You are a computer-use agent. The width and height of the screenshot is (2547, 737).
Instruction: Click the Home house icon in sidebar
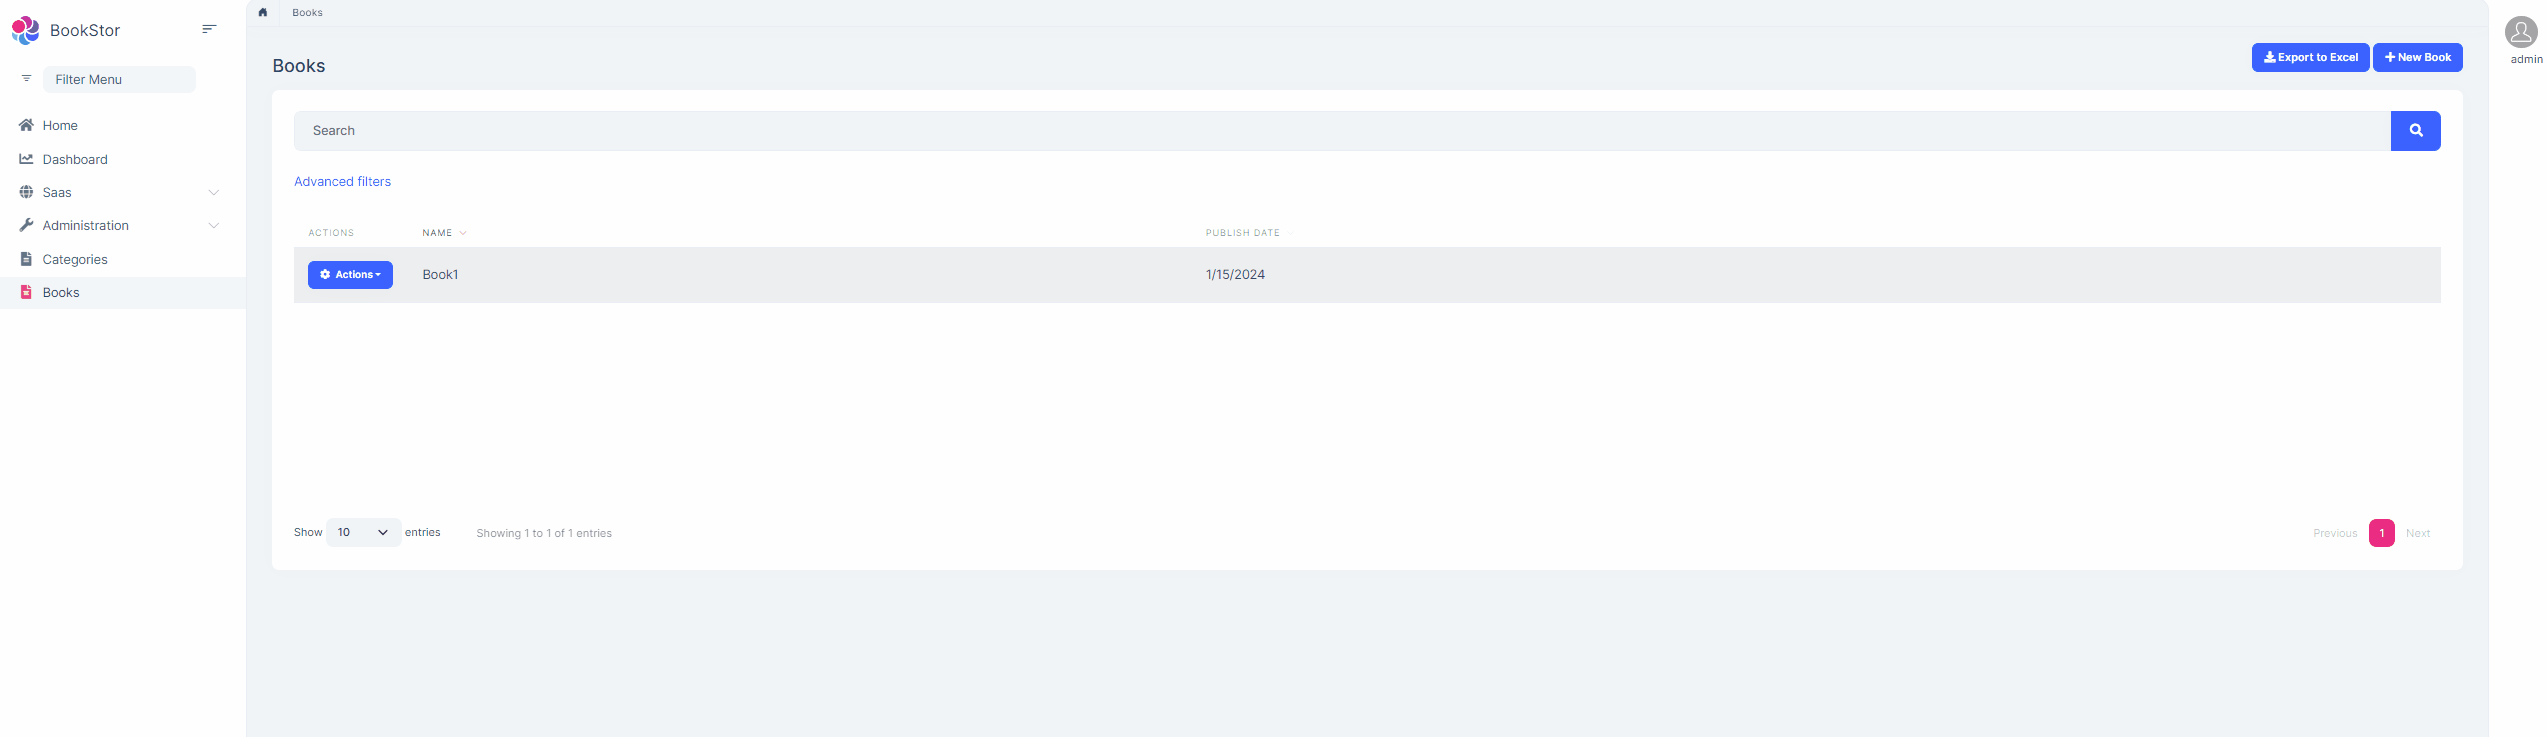26,125
